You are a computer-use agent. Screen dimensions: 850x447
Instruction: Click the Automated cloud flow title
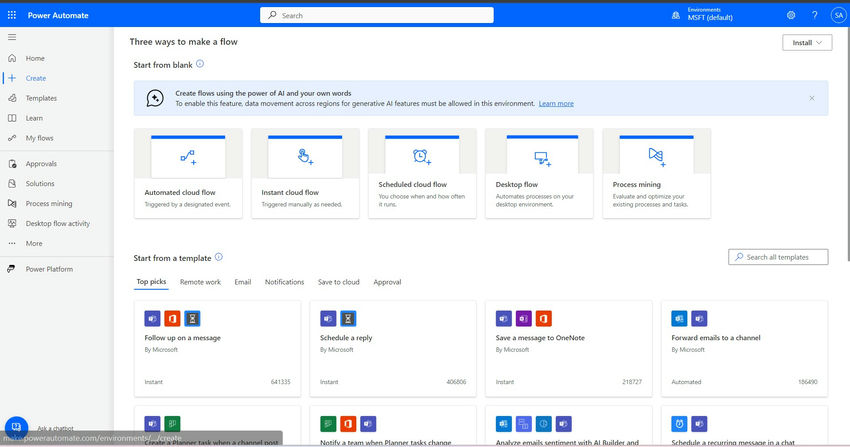tap(180, 192)
